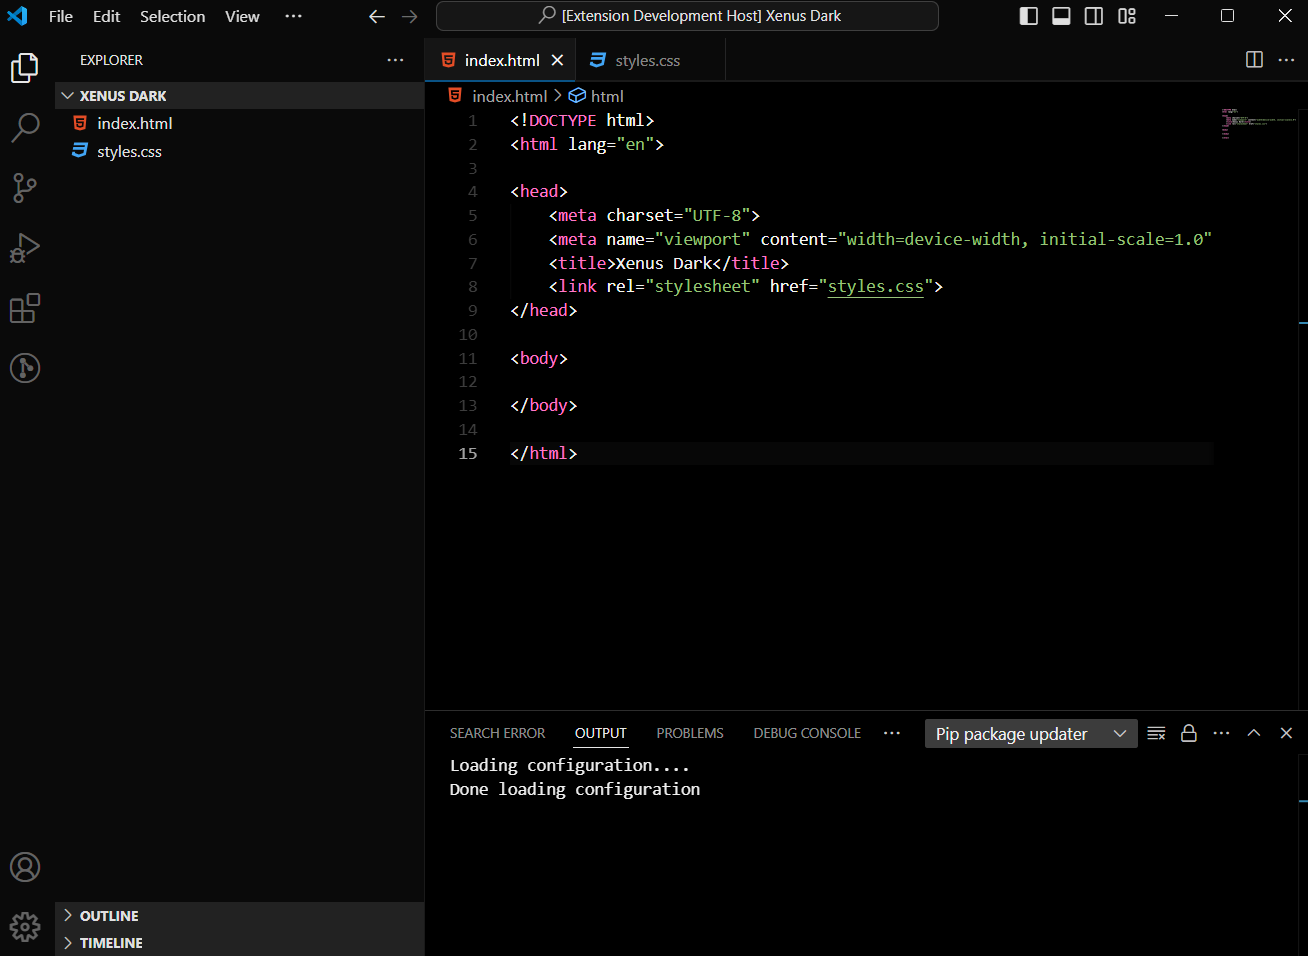Close the index.html tab
1308x956 pixels.
point(557,60)
